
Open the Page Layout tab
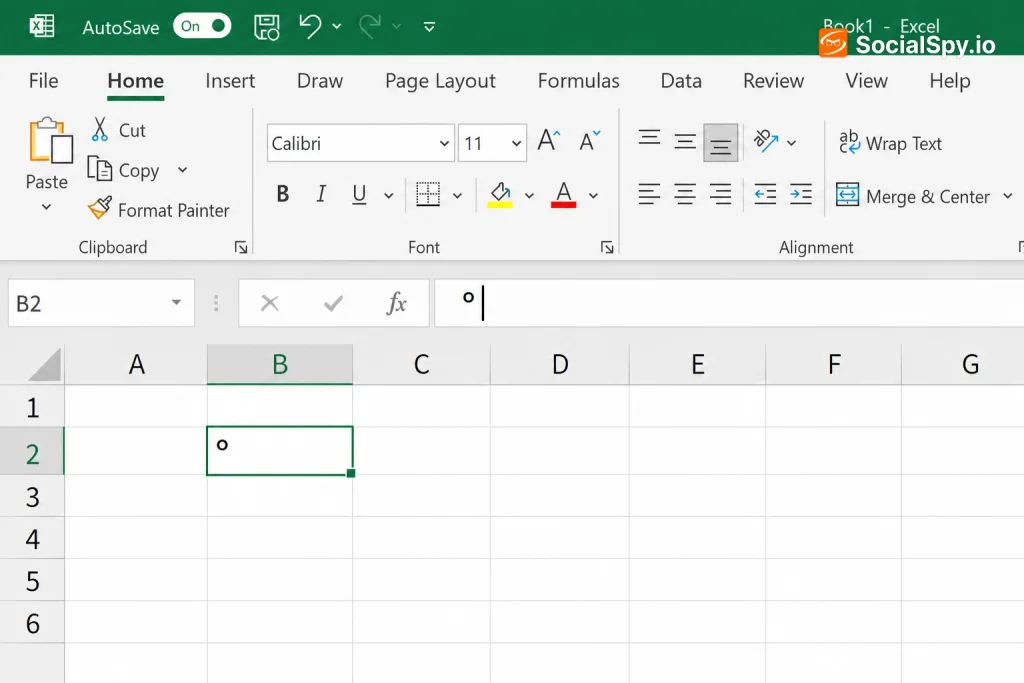(x=440, y=80)
